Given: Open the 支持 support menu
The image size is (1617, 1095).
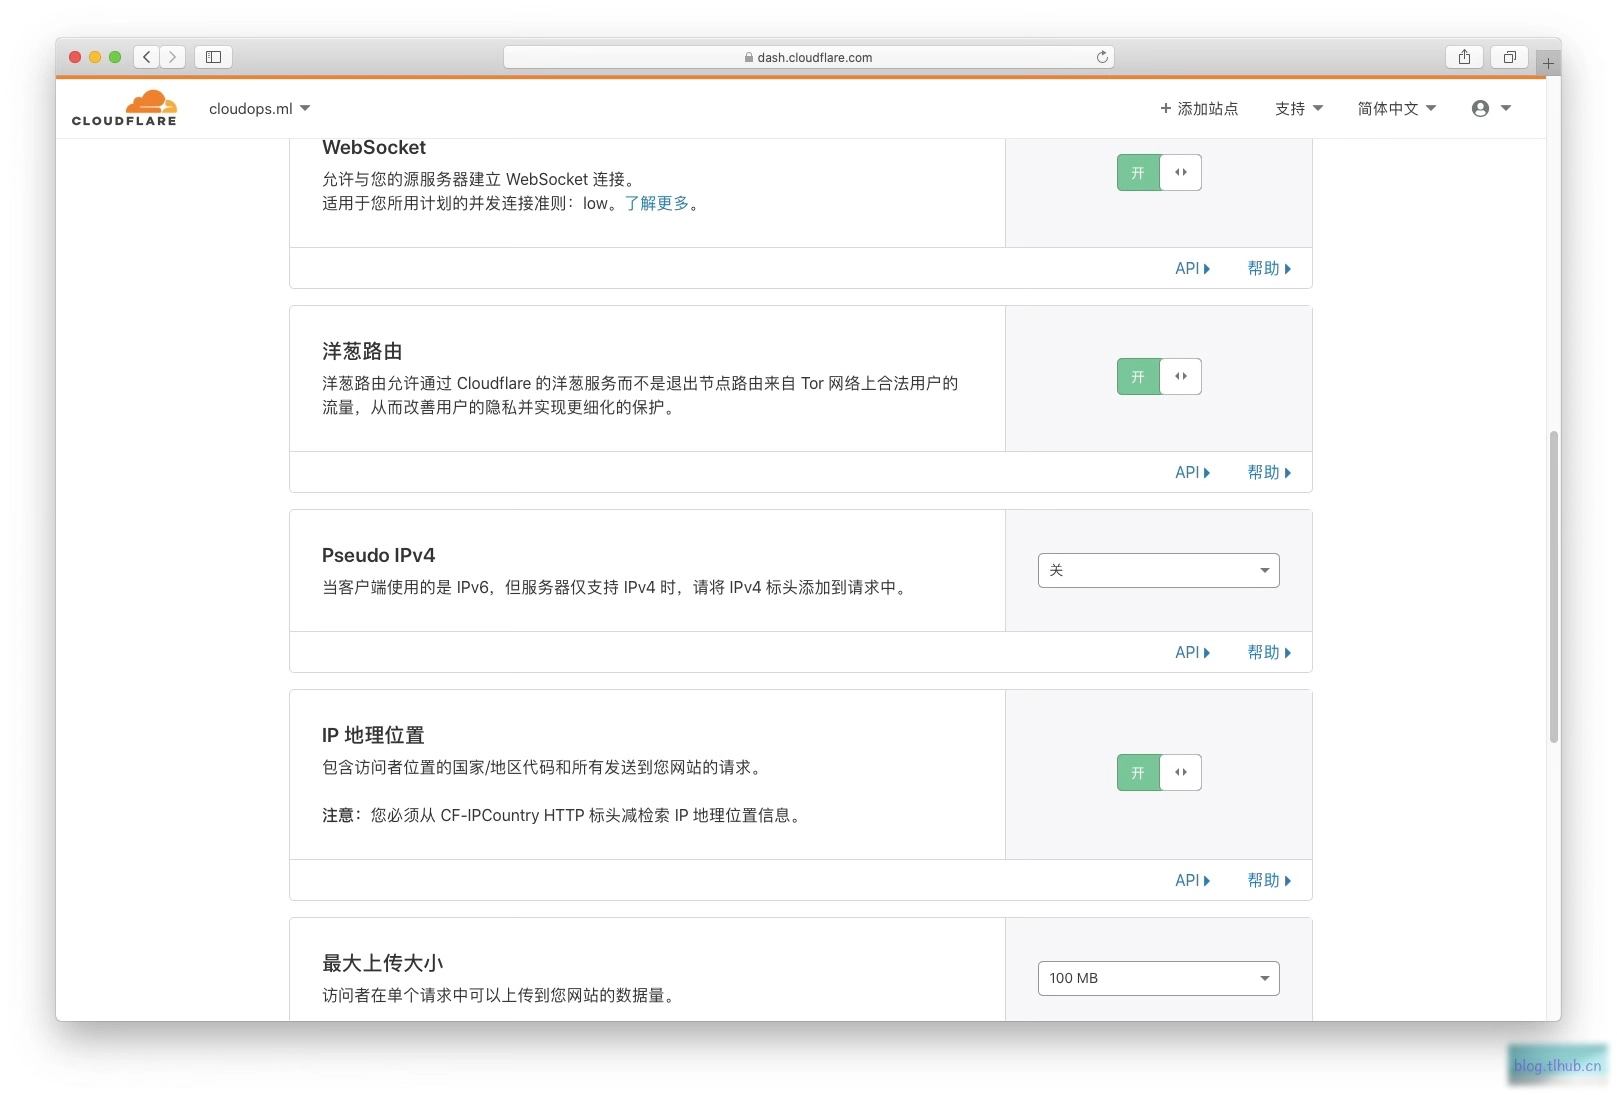Looking at the screenshot, I should click(1299, 108).
